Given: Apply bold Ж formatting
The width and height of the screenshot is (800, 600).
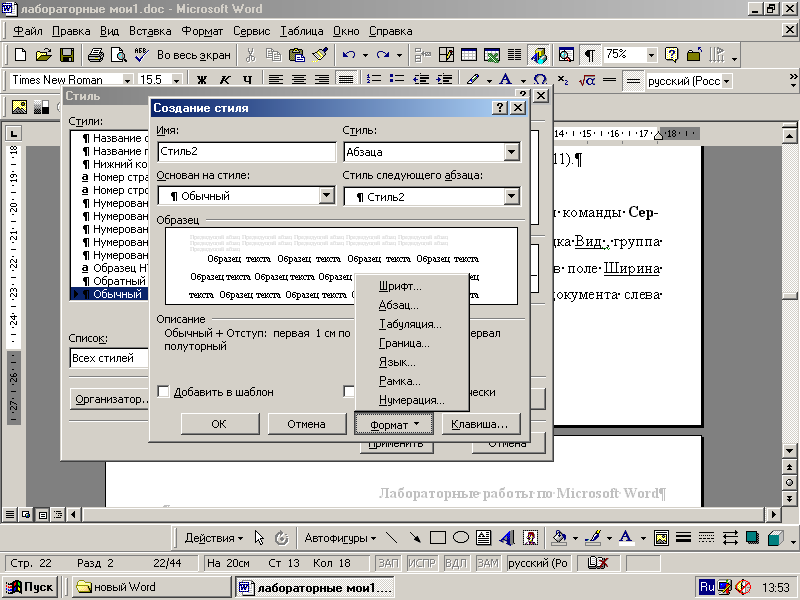Looking at the screenshot, I should tap(202, 80).
